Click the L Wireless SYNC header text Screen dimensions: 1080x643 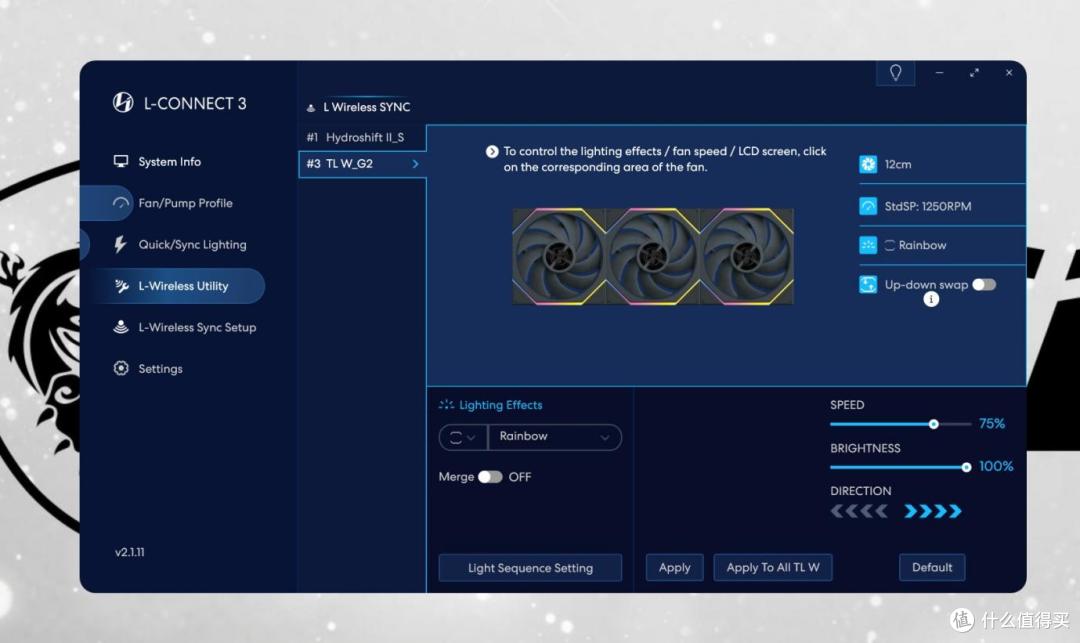pyautogui.click(x=366, y=107)
